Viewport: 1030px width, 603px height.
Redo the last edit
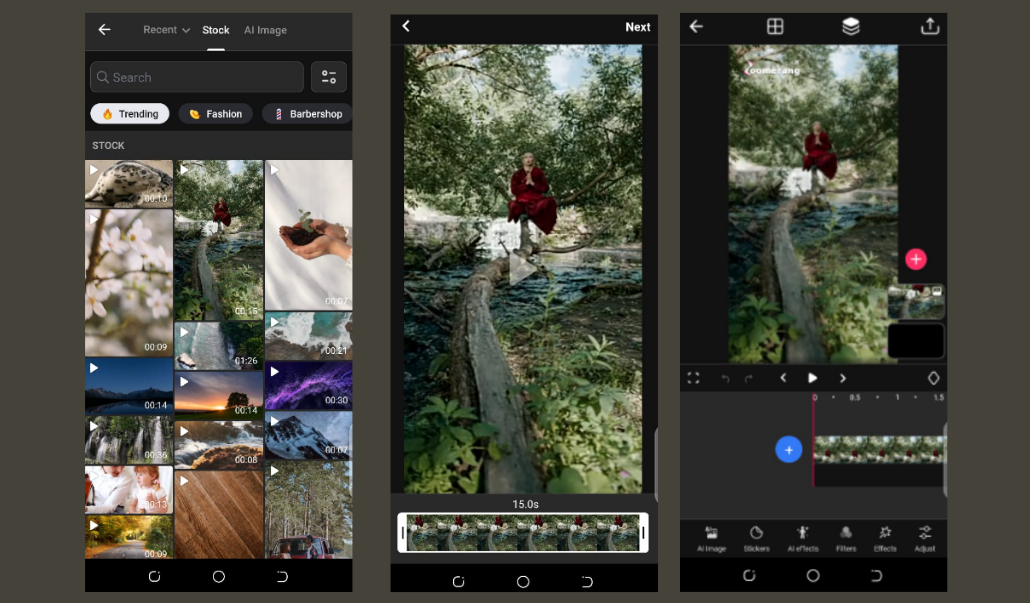coord(748,378)
